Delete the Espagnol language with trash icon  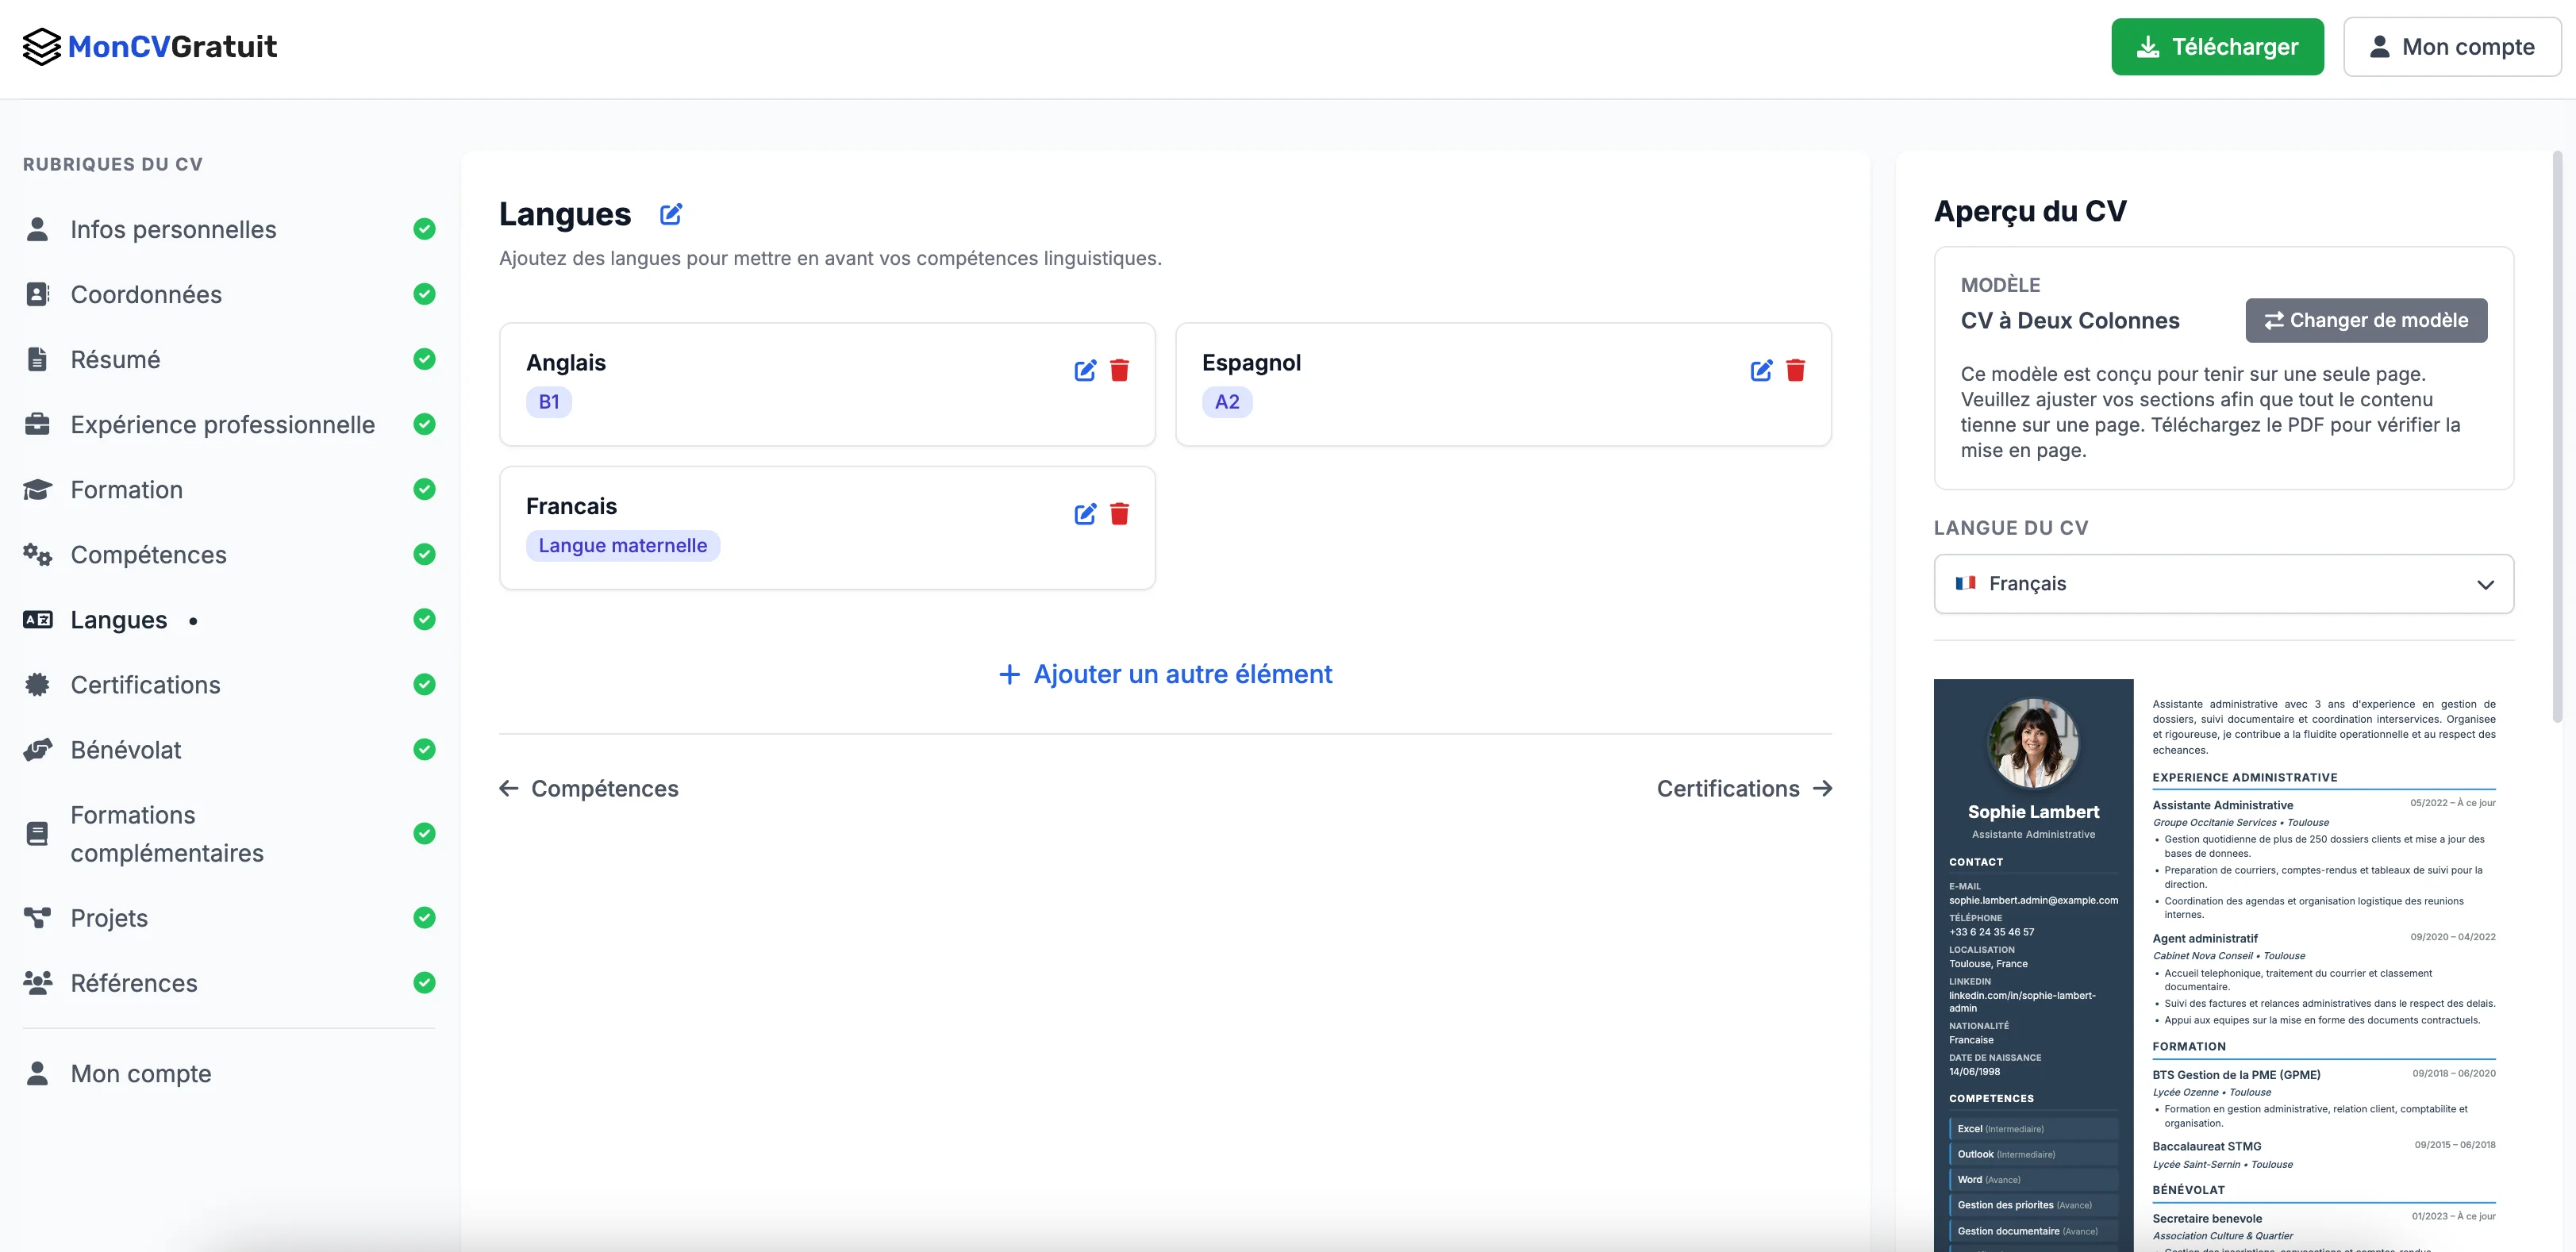click(1796, 369)
